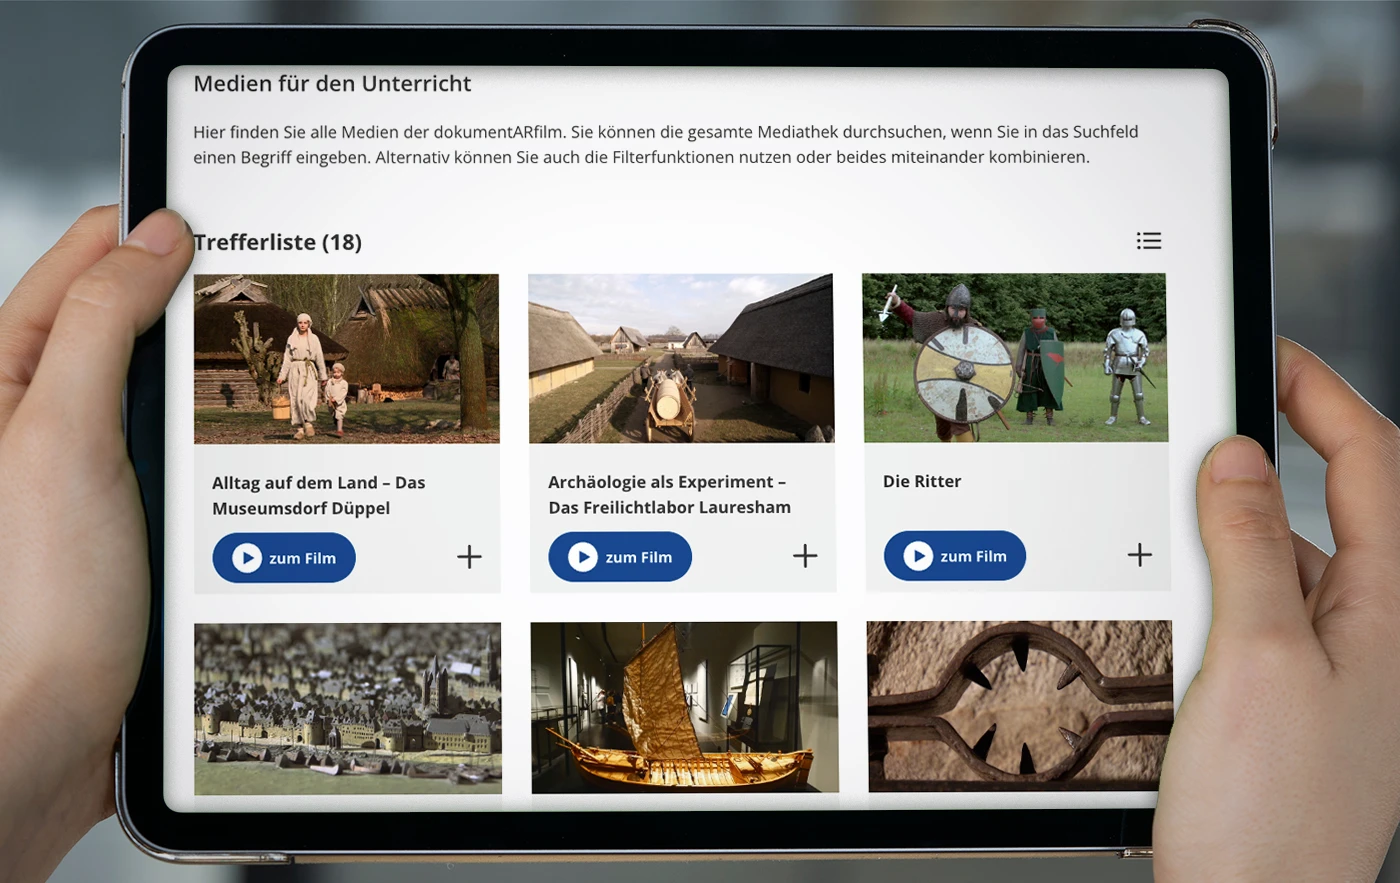This screenshot has width=1400, height=883.
Task: Click title 'Archäologie als Experiment – Das Freilichtlabor Lauresham'
Action: tap(669, 494)
